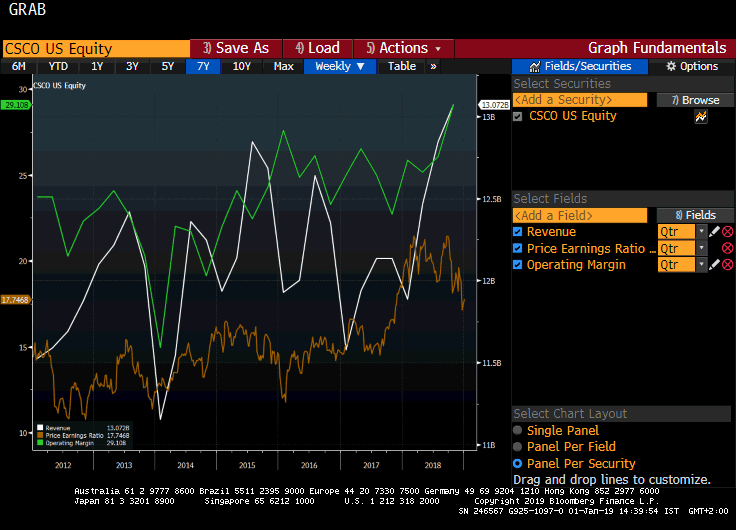Open the Weekly periodicity dropdown
Screen dimensions: 736x530
point(340,66)
